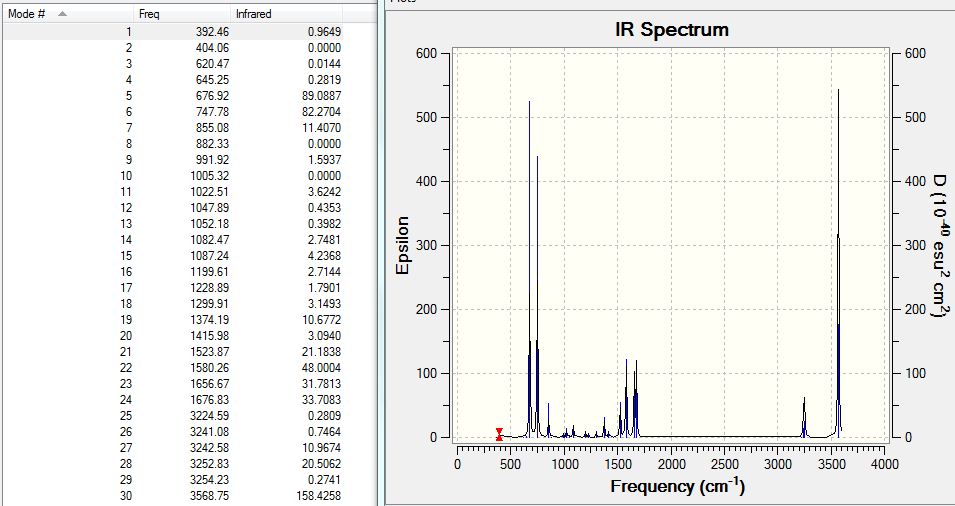Select infrared value 48.0004
Viewport: 955px width, 506px height.
pos(322,368)
